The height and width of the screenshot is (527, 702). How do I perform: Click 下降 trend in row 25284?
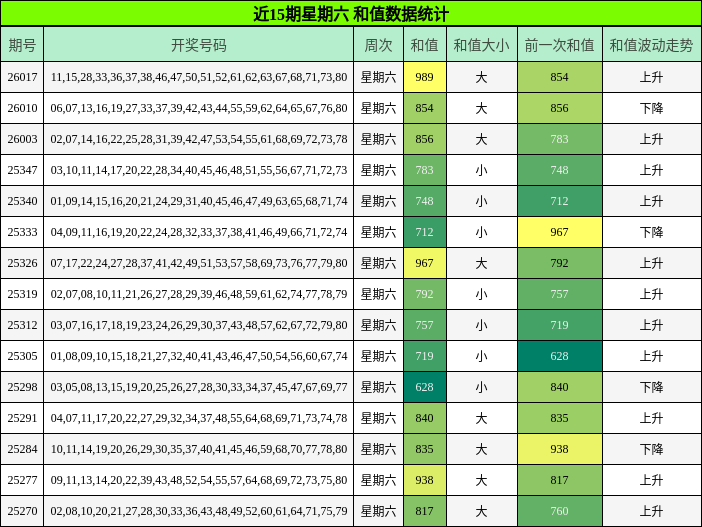tap(651, 449)
